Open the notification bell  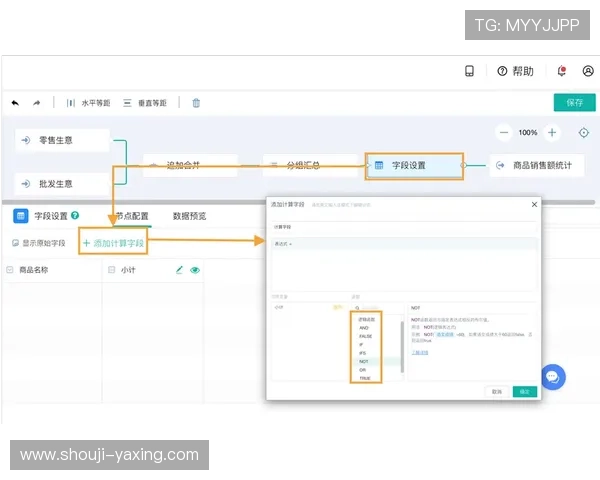[x=561, y=71]
